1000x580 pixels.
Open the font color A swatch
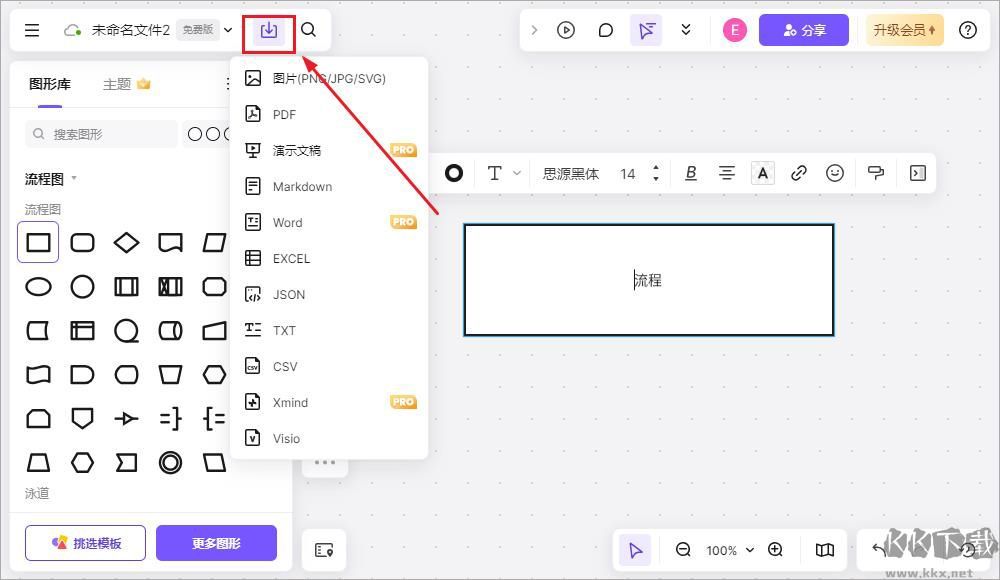point(763,173)
